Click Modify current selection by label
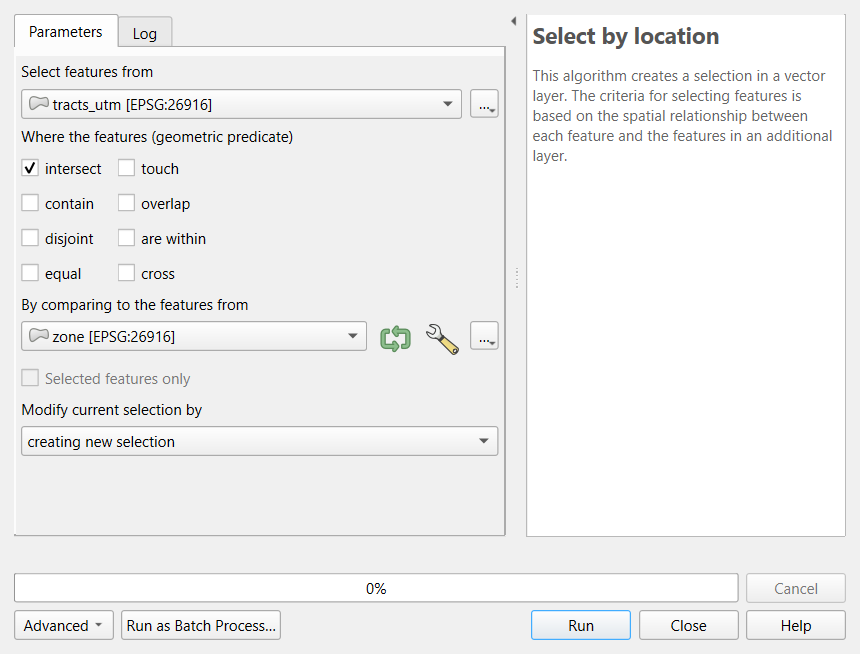Viewport: 860px width, 654px height. [x=112, y=410]
